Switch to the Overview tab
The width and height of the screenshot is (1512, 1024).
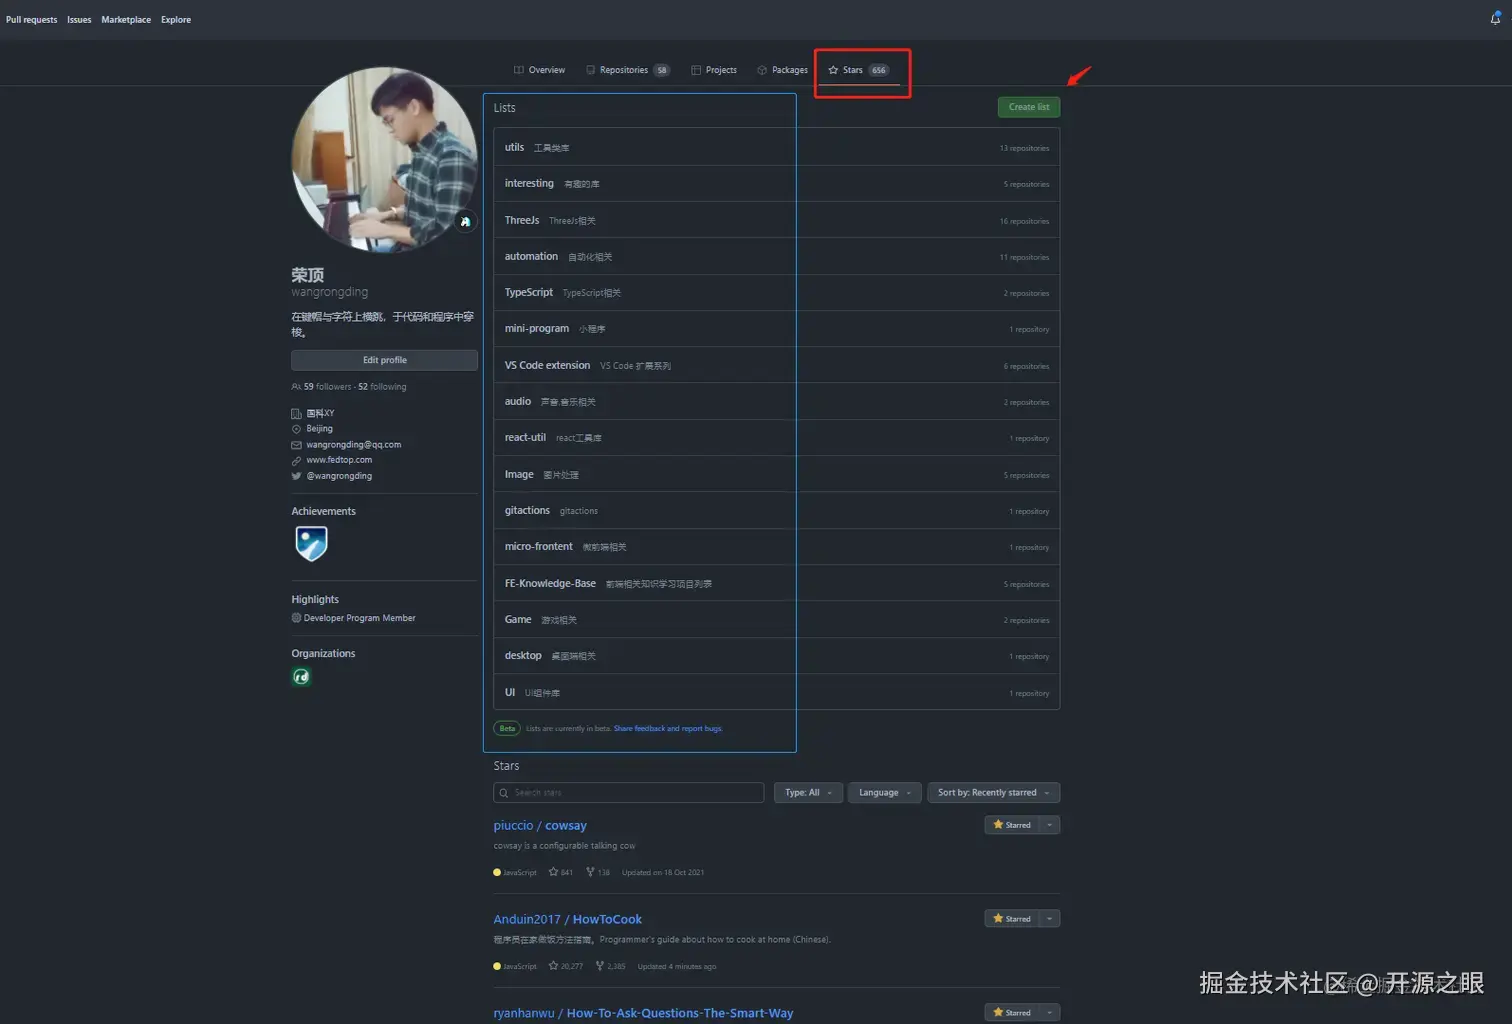pos(539,70)
